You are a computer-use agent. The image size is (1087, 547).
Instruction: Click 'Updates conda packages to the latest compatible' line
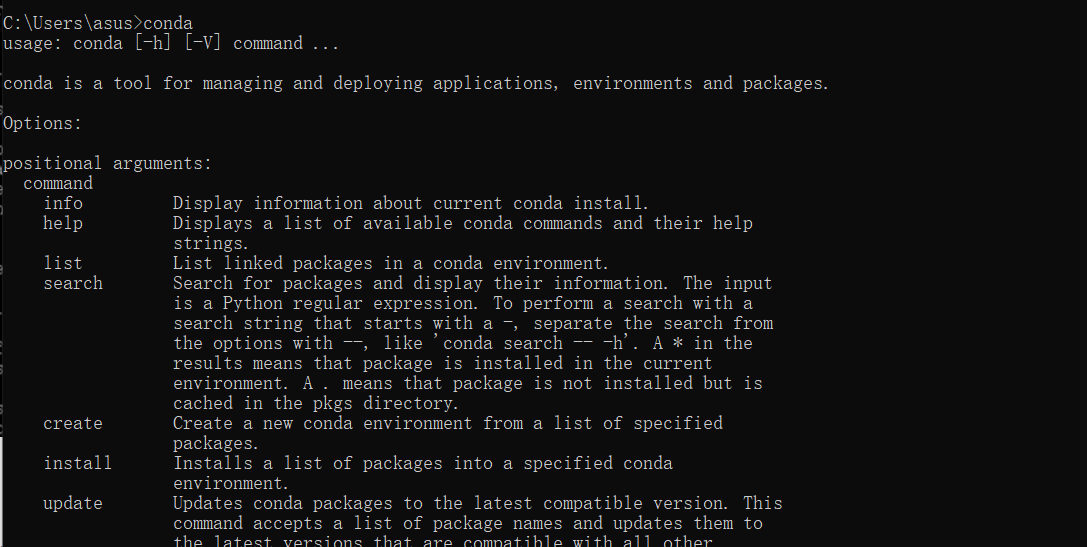pyautogui.click(x=478, y=503)
